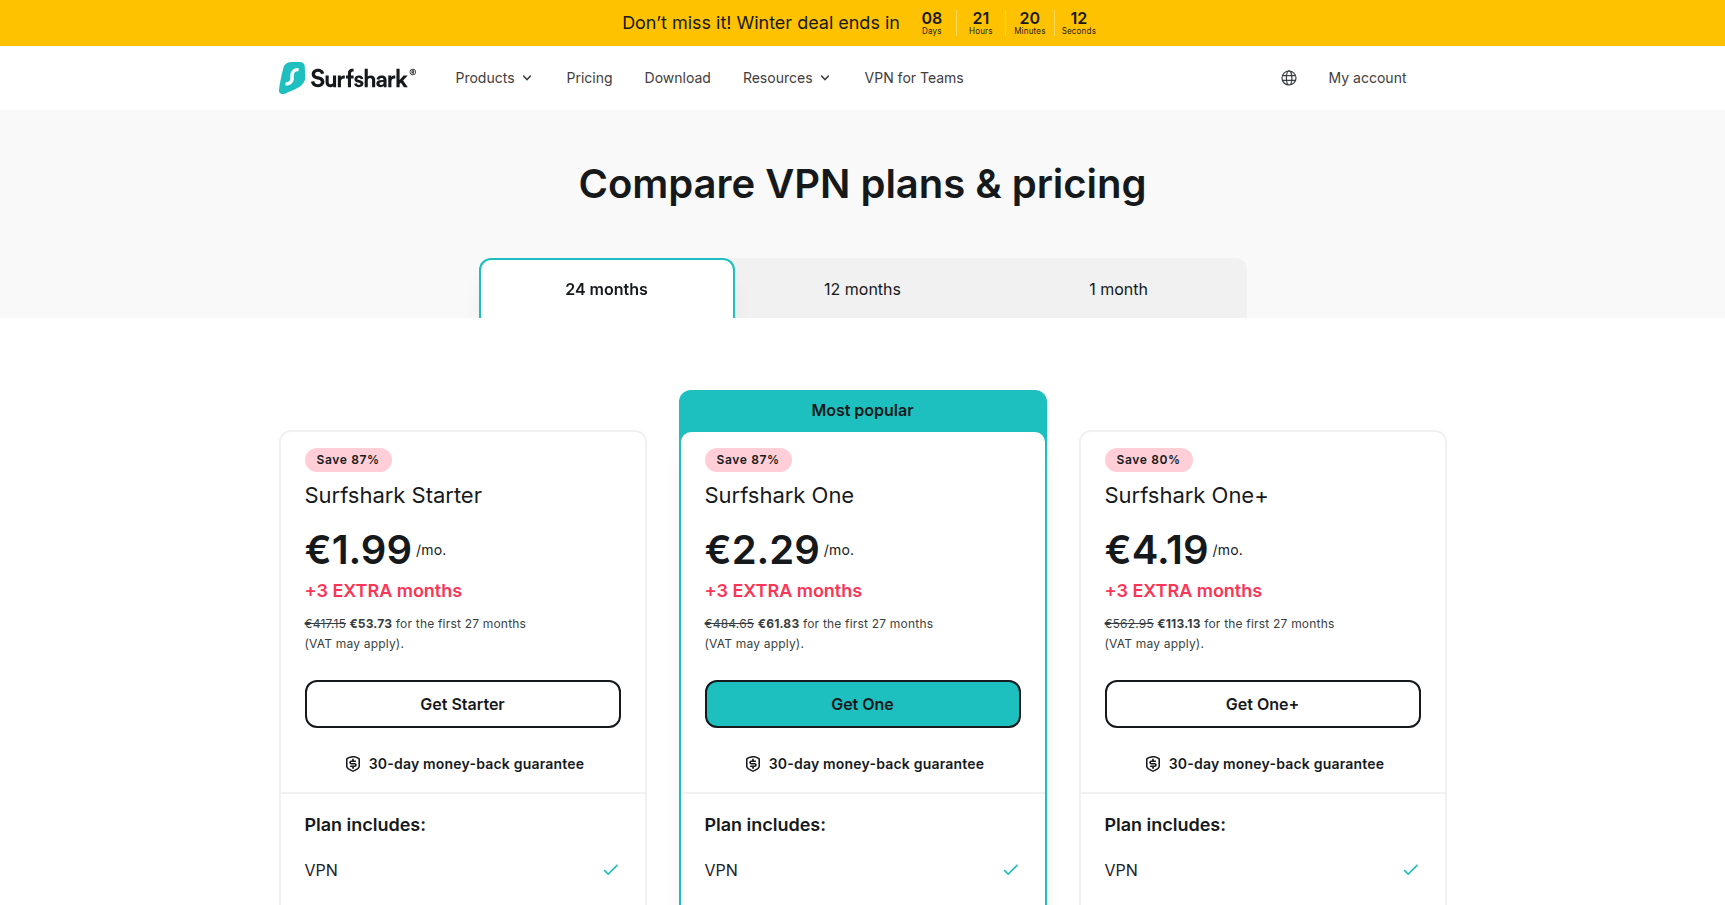This screenshot has height=905, width=1725.
Task: Click VPN checkmark in Starter plan
Action: click(x=611, y=870)
